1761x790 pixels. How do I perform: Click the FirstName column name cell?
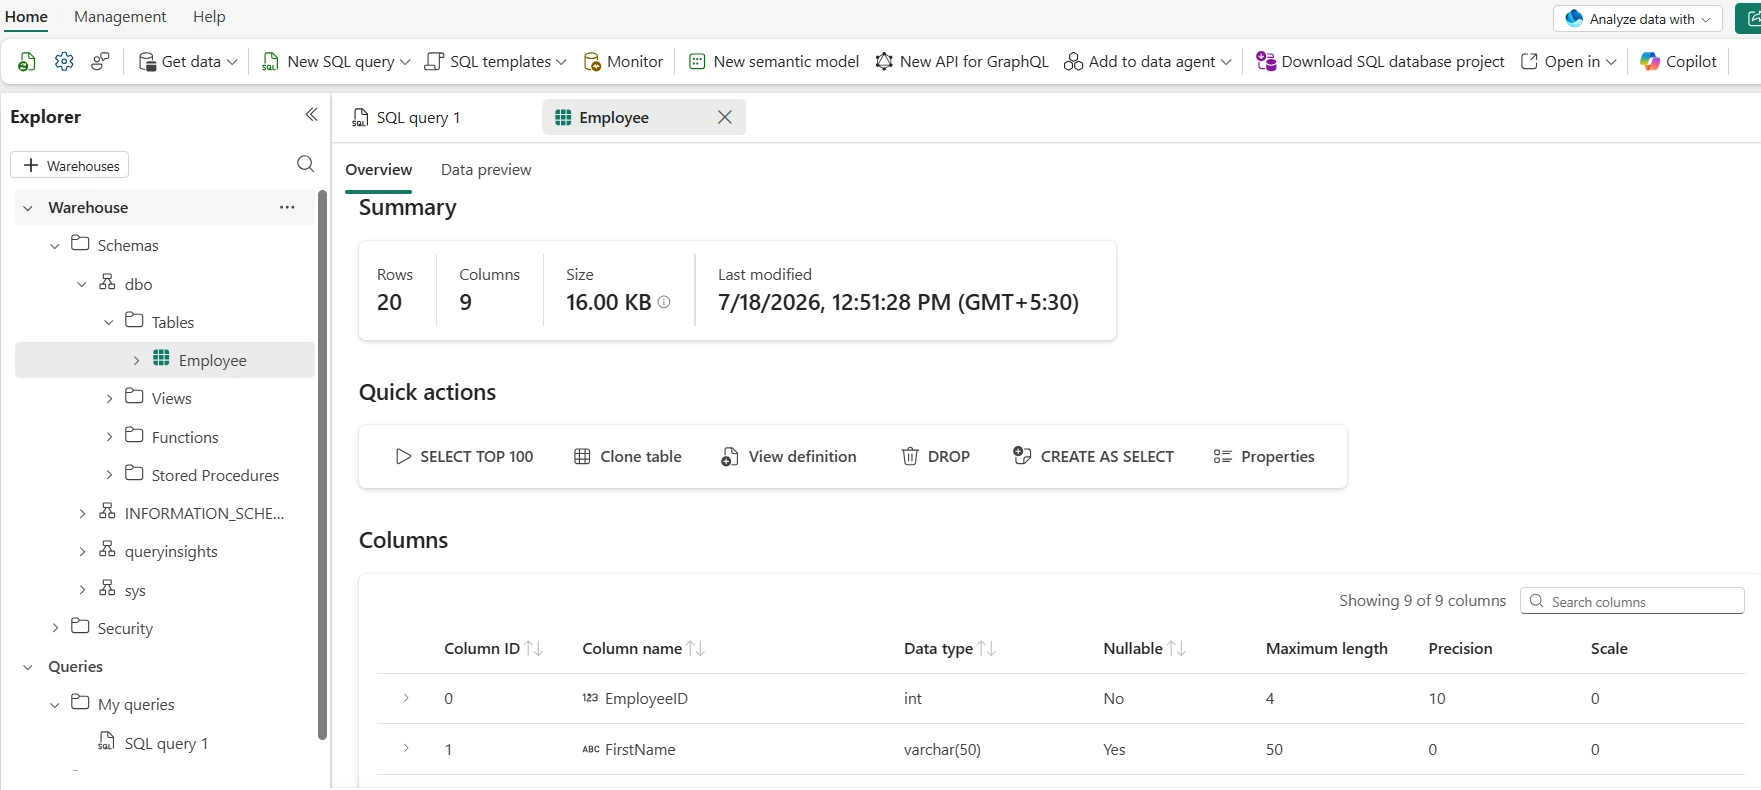click(x=640, y=749)
